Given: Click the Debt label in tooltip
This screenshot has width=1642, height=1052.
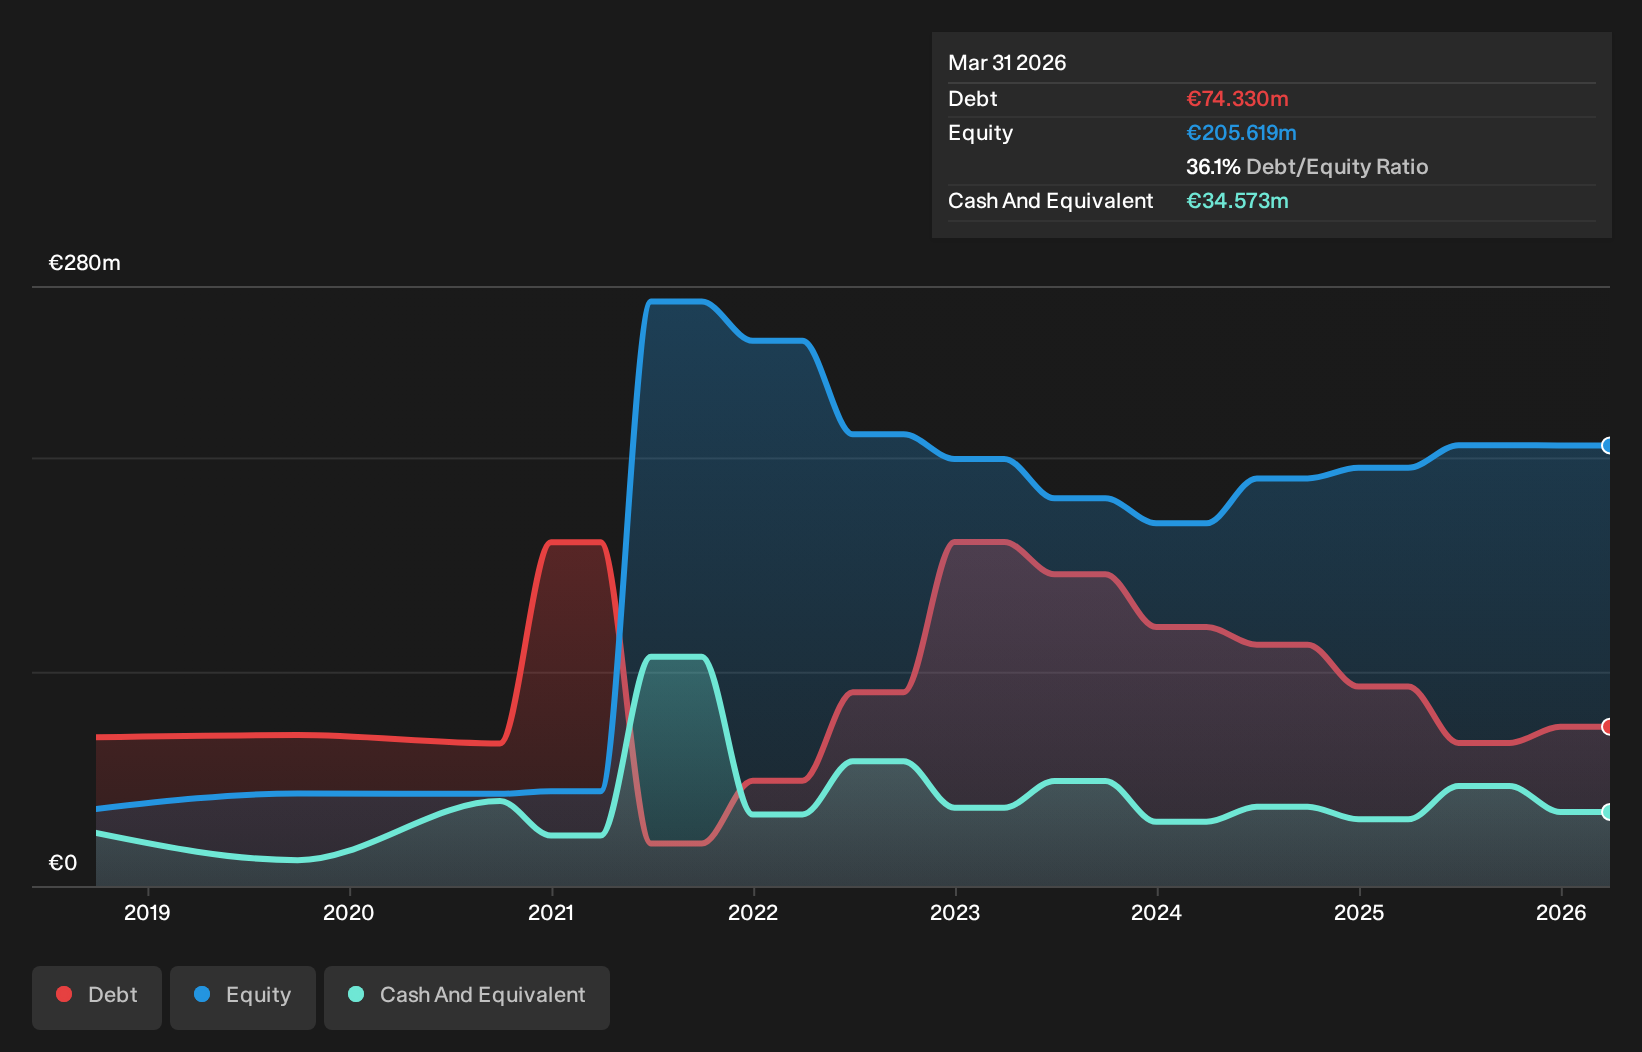Looking at the screenshot, I should 973,99.
